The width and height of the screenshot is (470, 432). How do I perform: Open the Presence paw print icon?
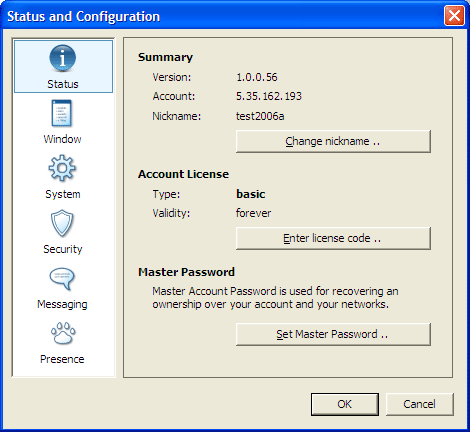63,333
